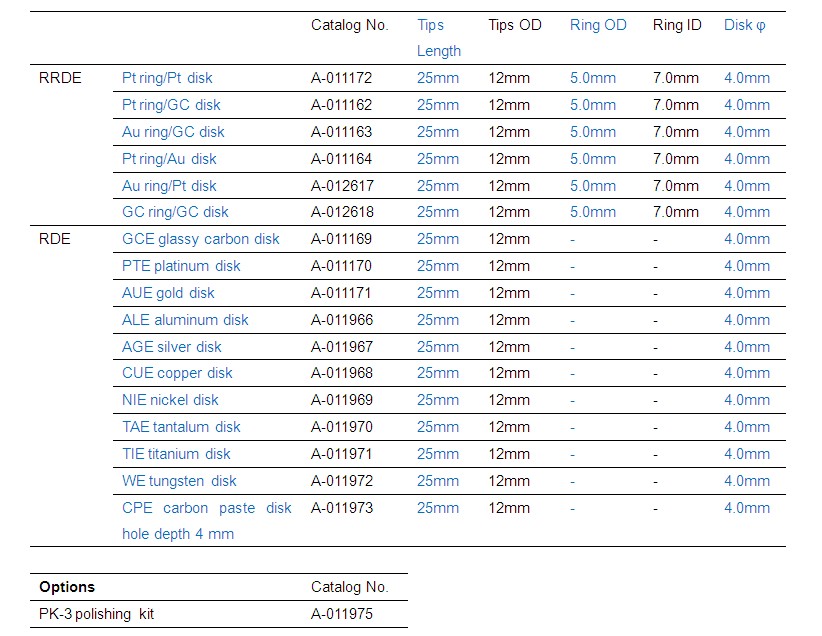The image size is (822, 636).
Task: Click the CPE carbon paste disk link
Action: pos(206,508)
